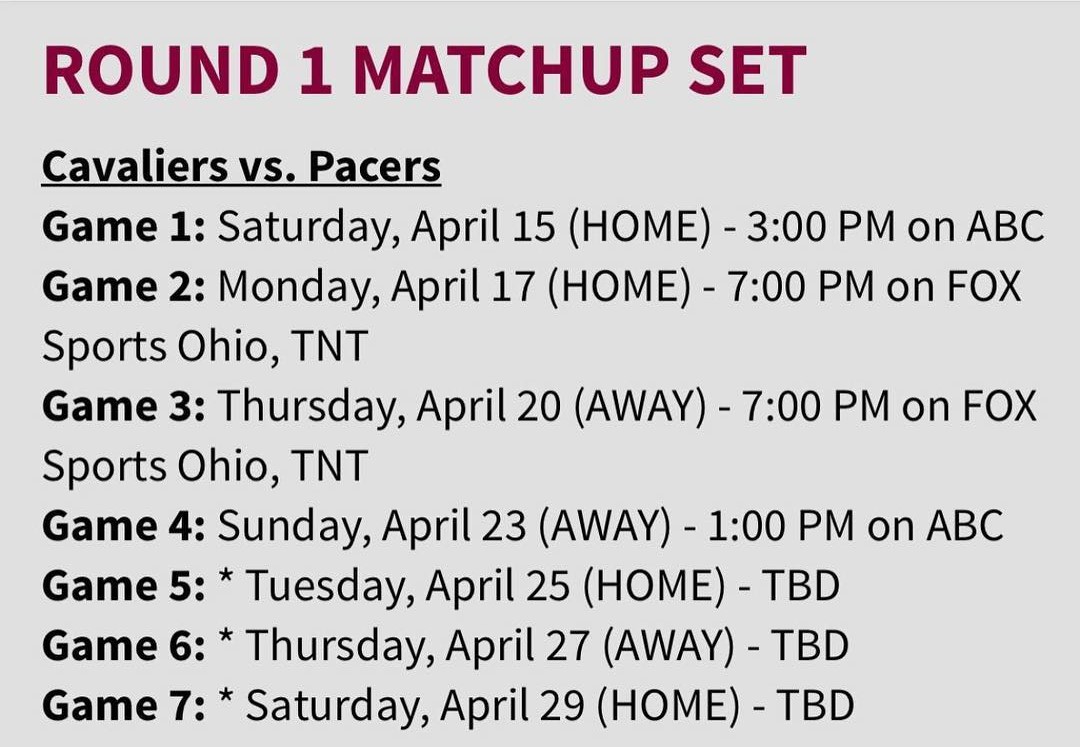Click the Cavaliers vs. Pacers underlined title
This screenshot has height=747, width=1080.
pyautogui.click(x=241, y=167)
